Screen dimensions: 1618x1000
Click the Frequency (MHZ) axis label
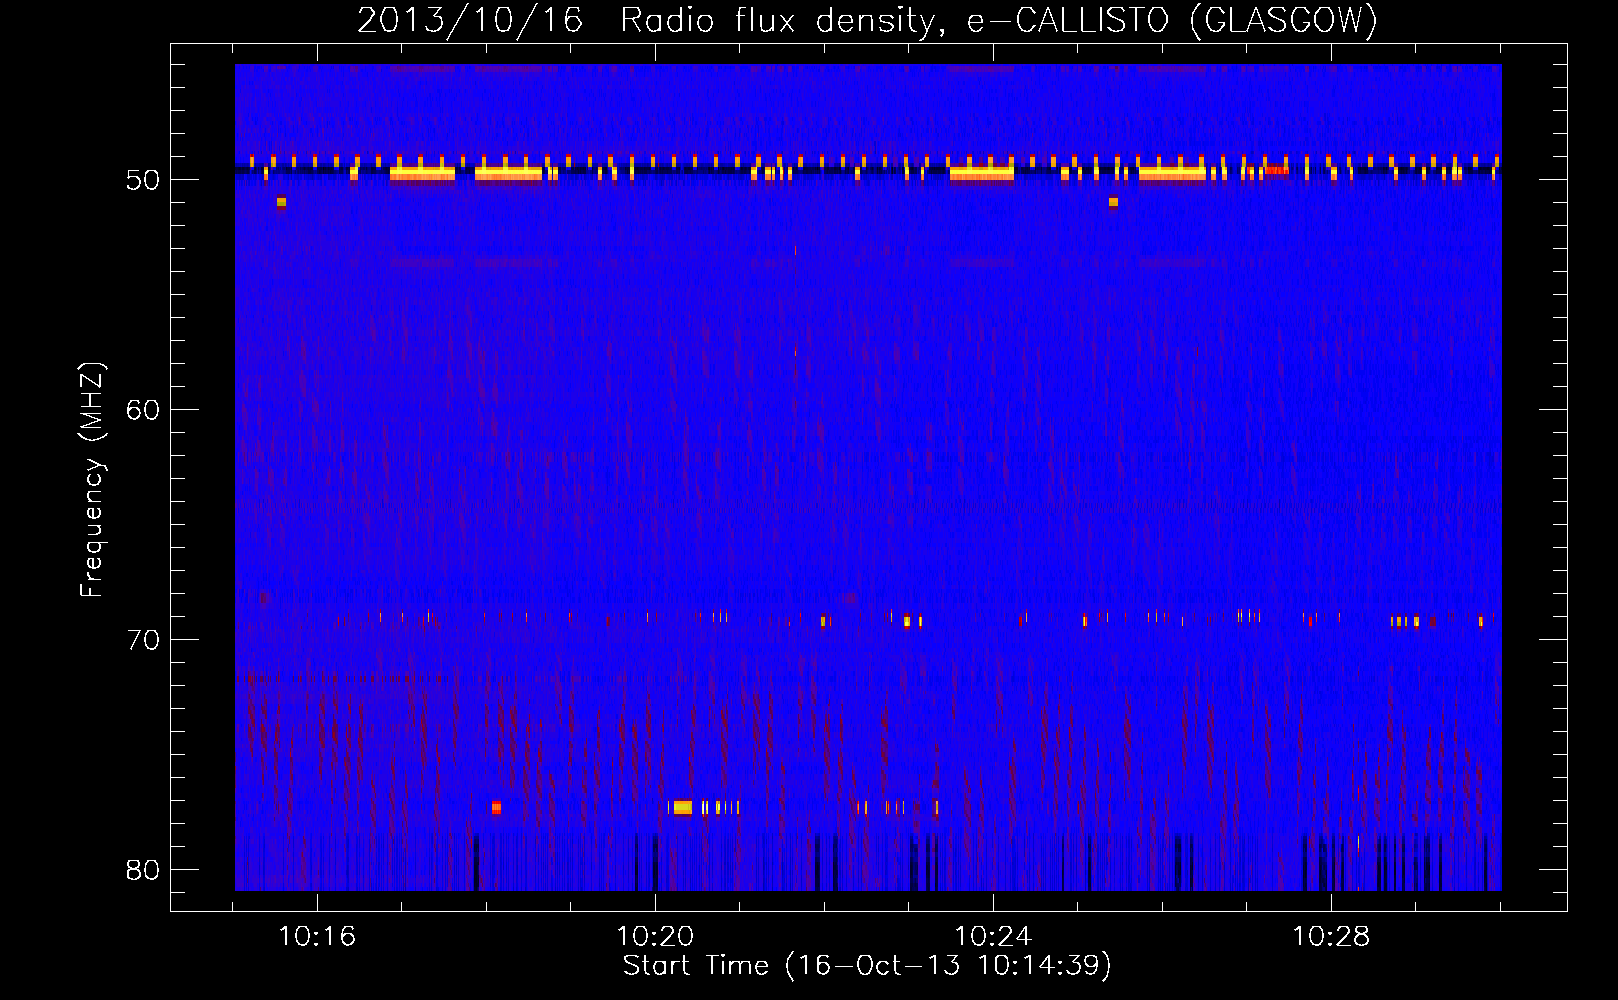coord(91,480)
